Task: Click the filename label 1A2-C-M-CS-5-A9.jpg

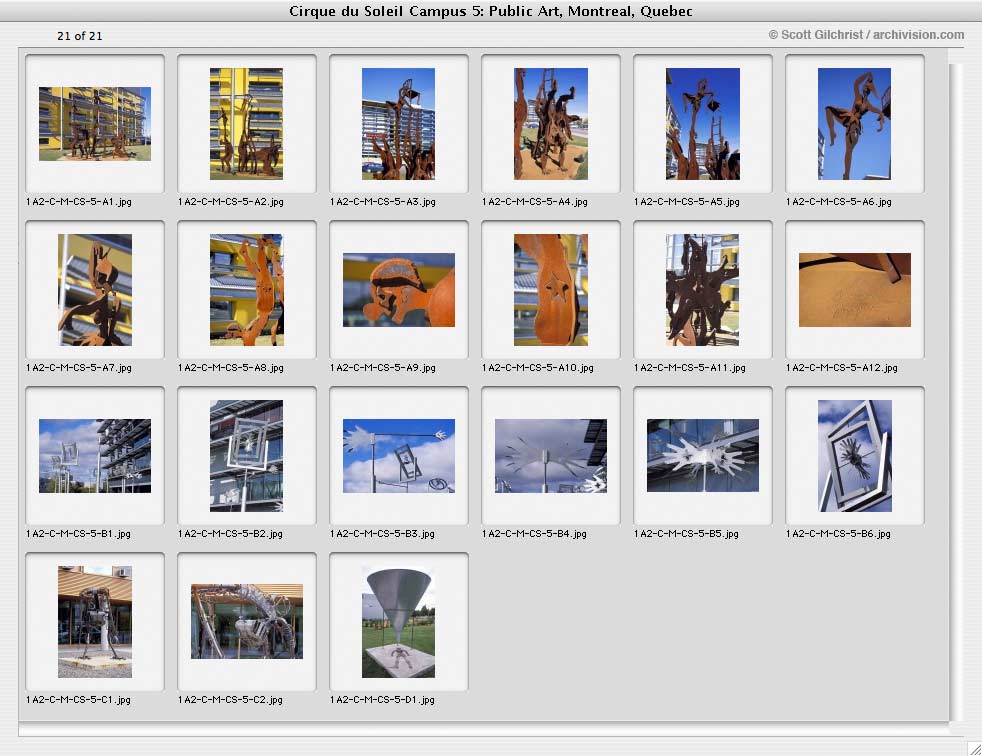Action: pos(383,368)
